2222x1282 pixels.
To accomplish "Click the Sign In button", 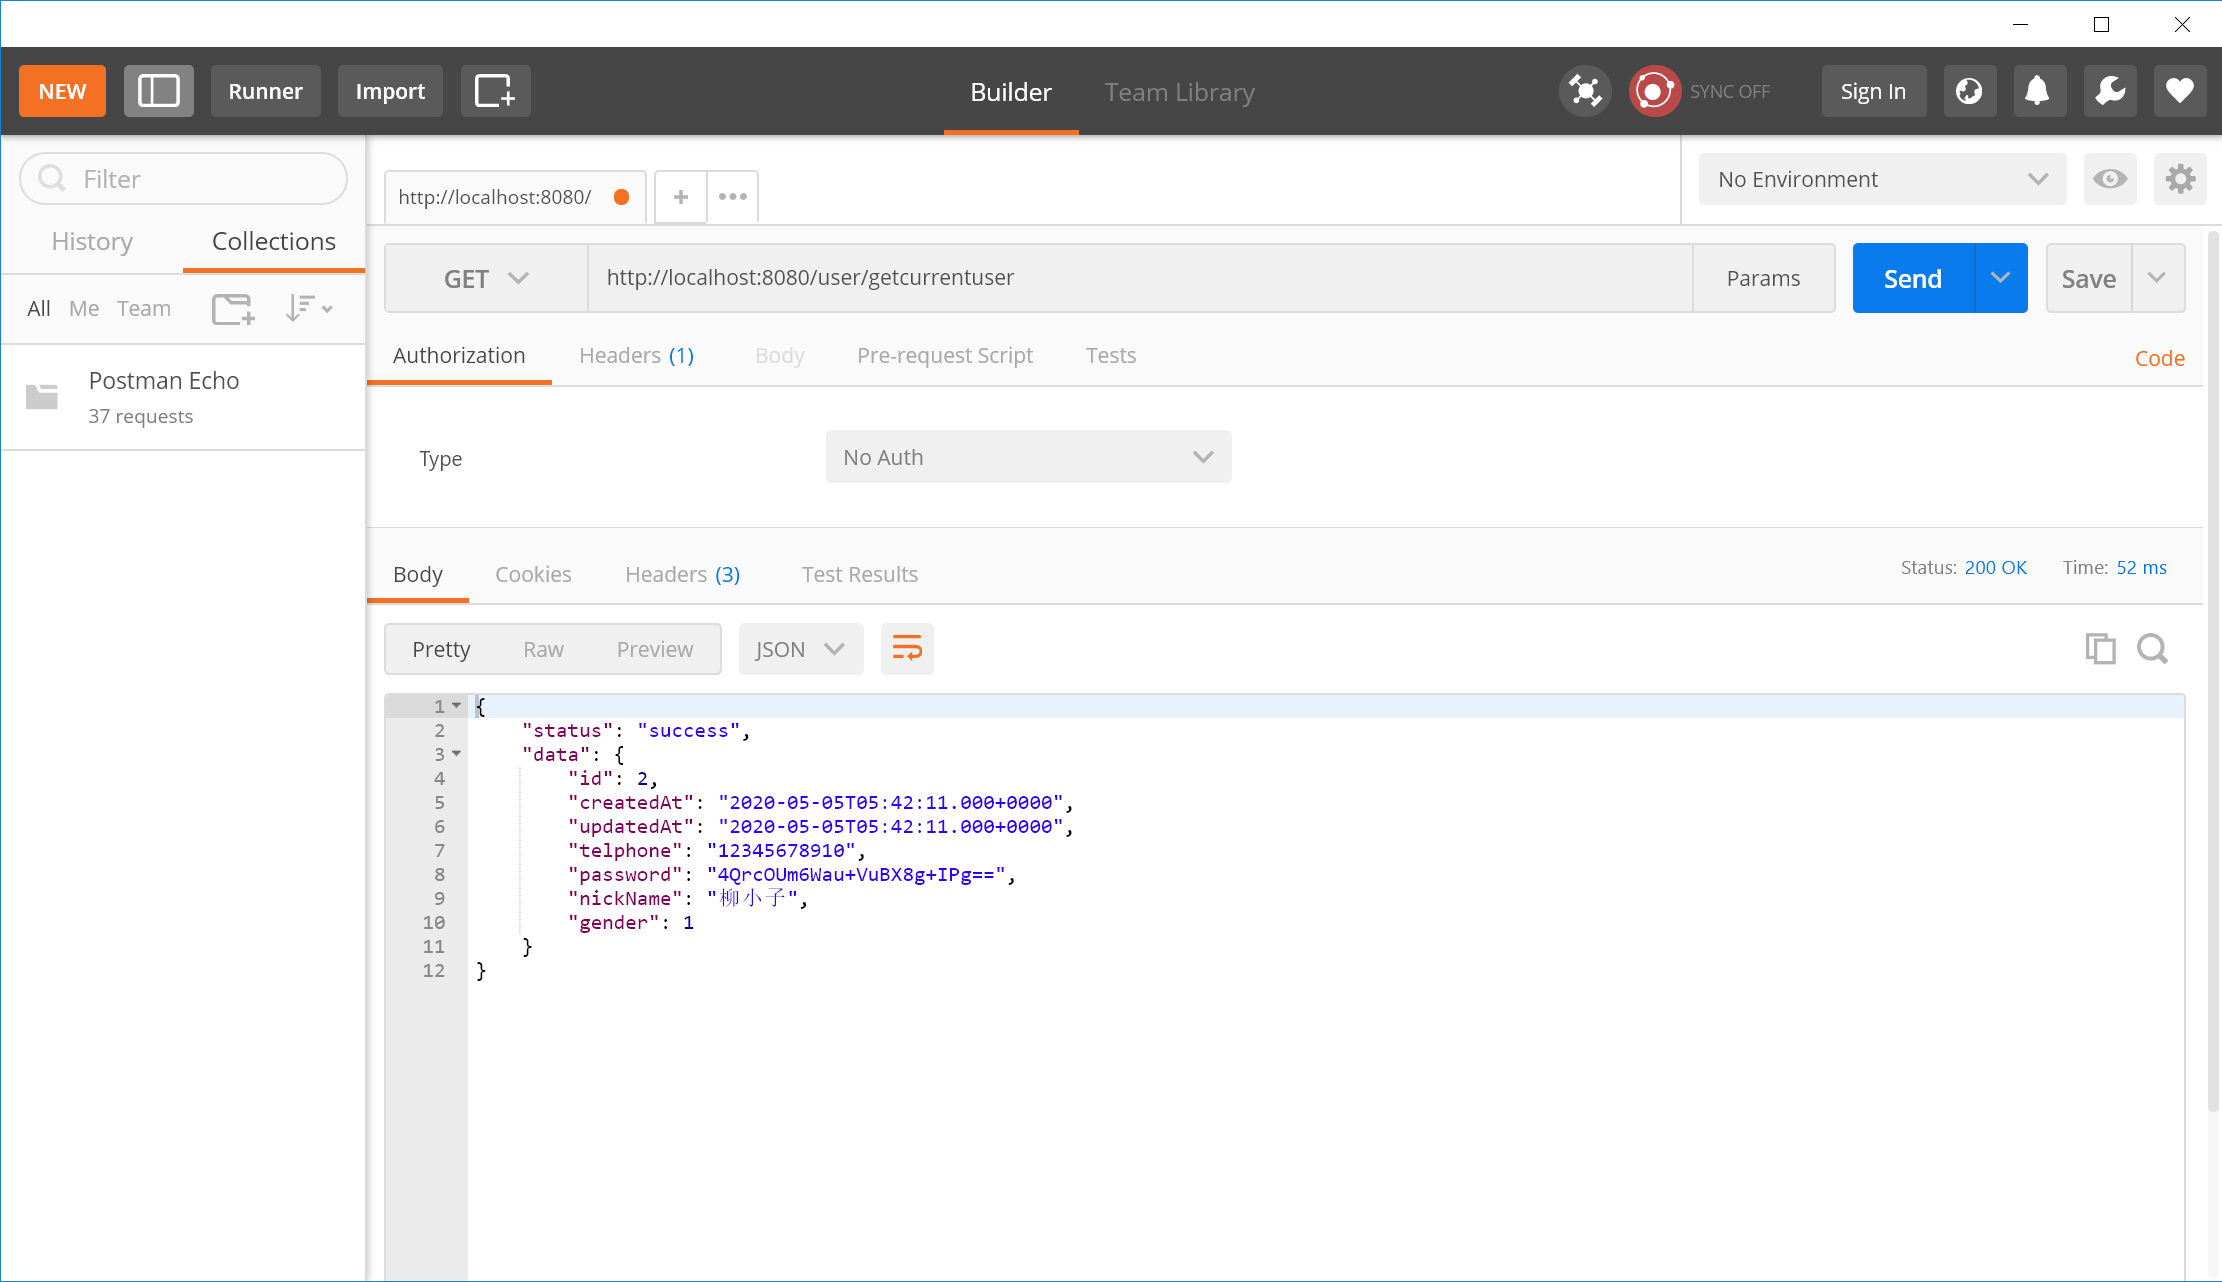I will coord(1873,91).
